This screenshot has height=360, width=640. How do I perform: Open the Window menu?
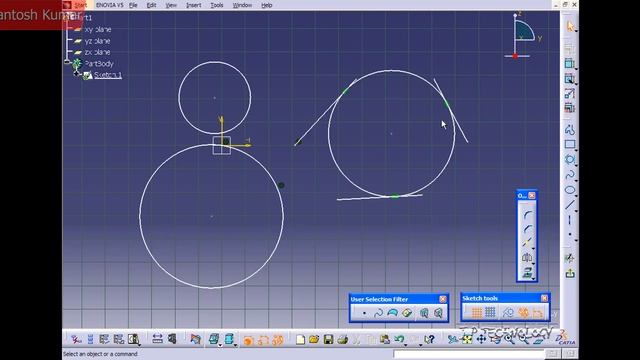click(242, 5)
